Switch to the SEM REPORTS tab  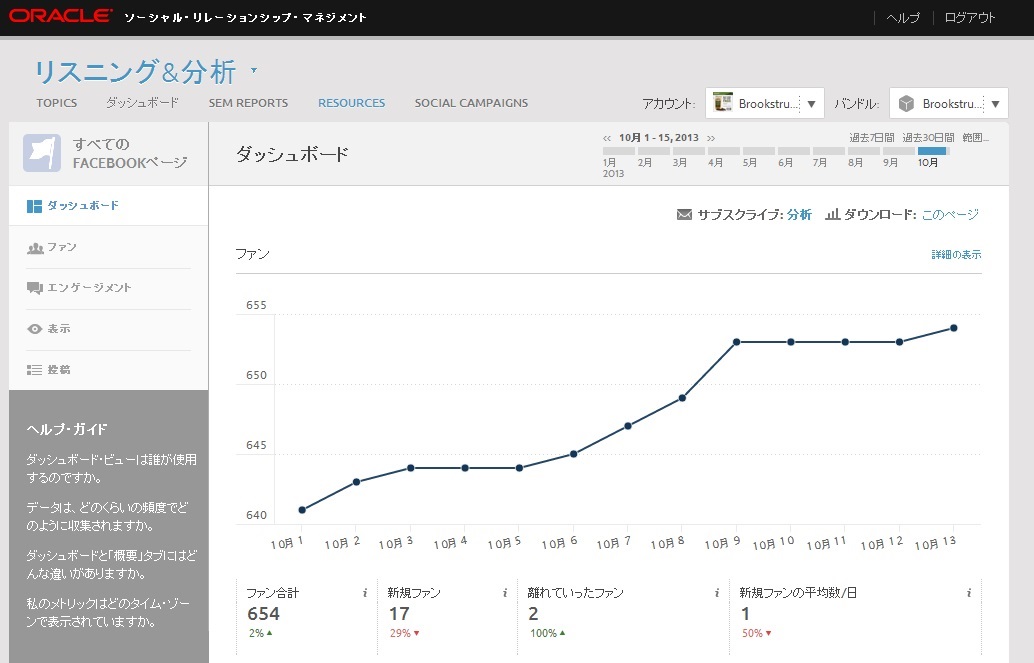pos(248,103)
